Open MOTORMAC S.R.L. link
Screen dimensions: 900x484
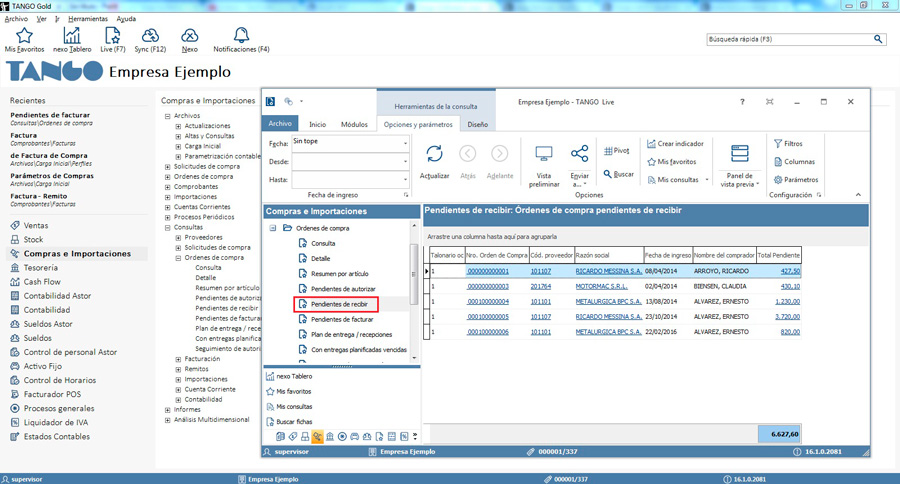click(602, 286)
